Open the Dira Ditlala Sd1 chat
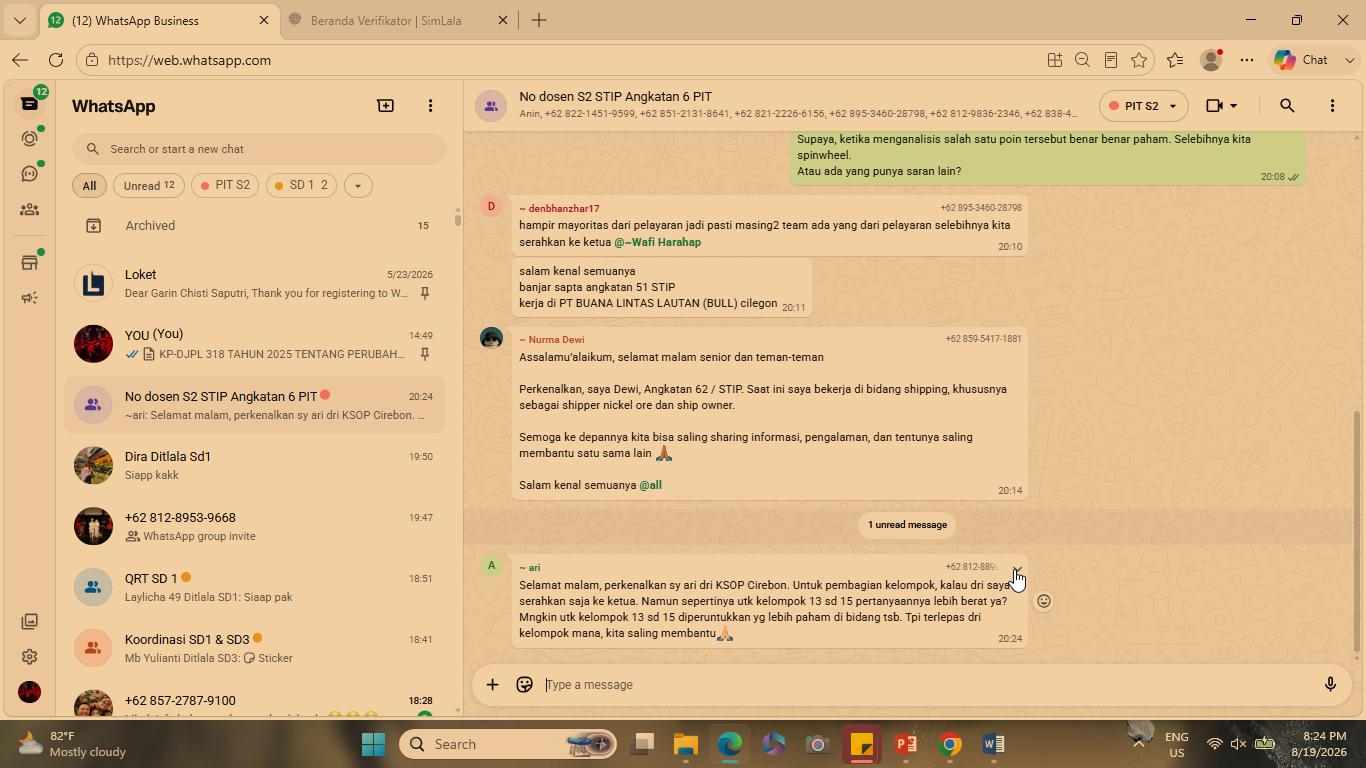This screenshot has width=1366, height=768. (255, 465)
